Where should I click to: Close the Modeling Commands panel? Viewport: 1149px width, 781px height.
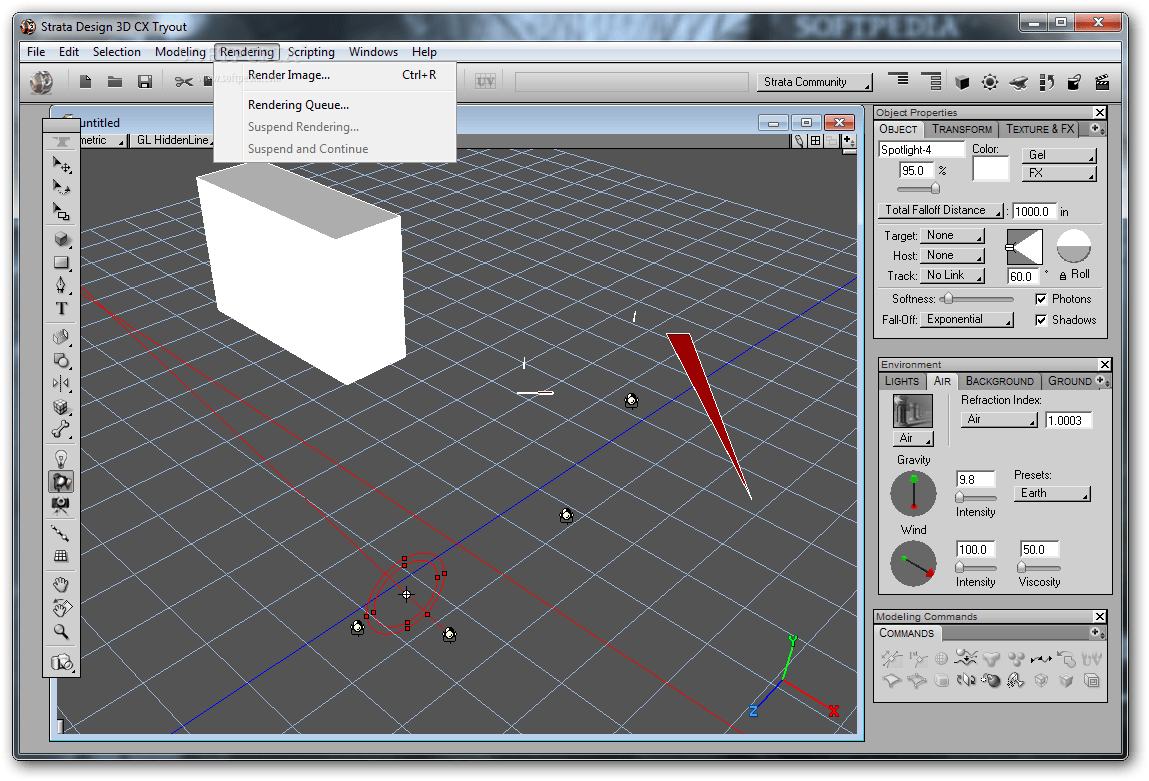(1100, 616)
